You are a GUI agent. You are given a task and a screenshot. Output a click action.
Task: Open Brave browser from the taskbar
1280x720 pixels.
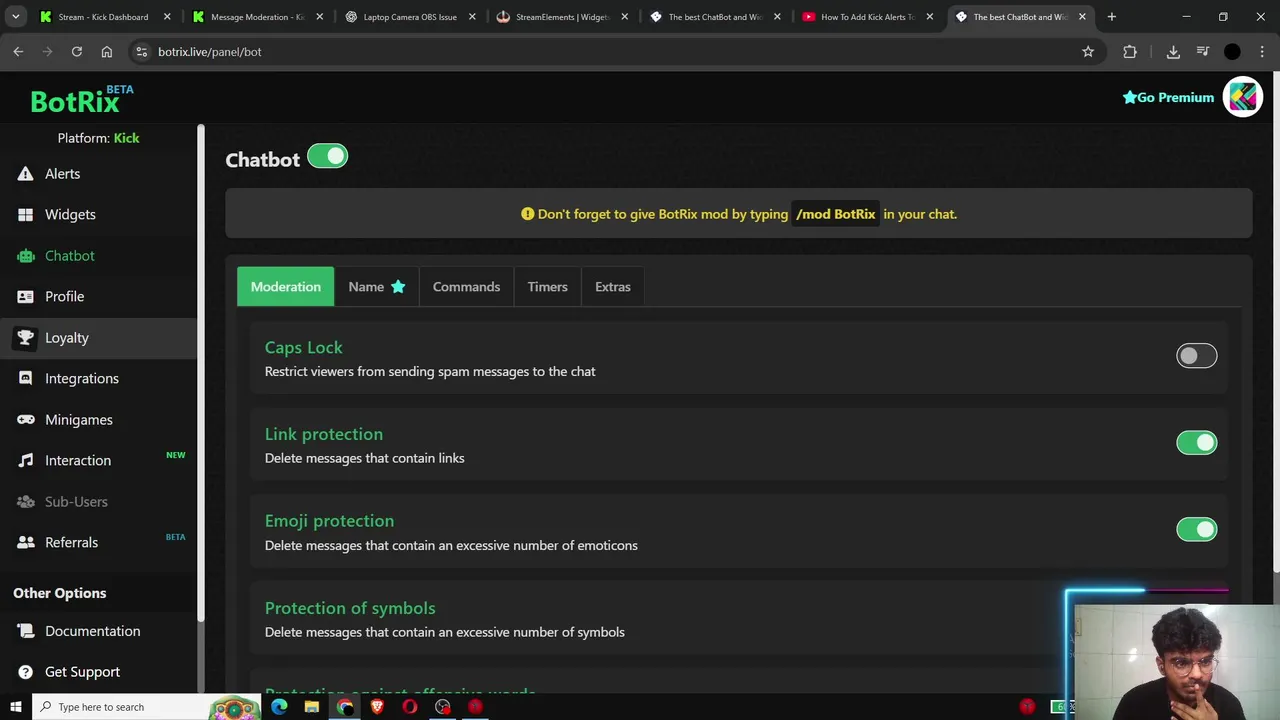pos(377,707)
